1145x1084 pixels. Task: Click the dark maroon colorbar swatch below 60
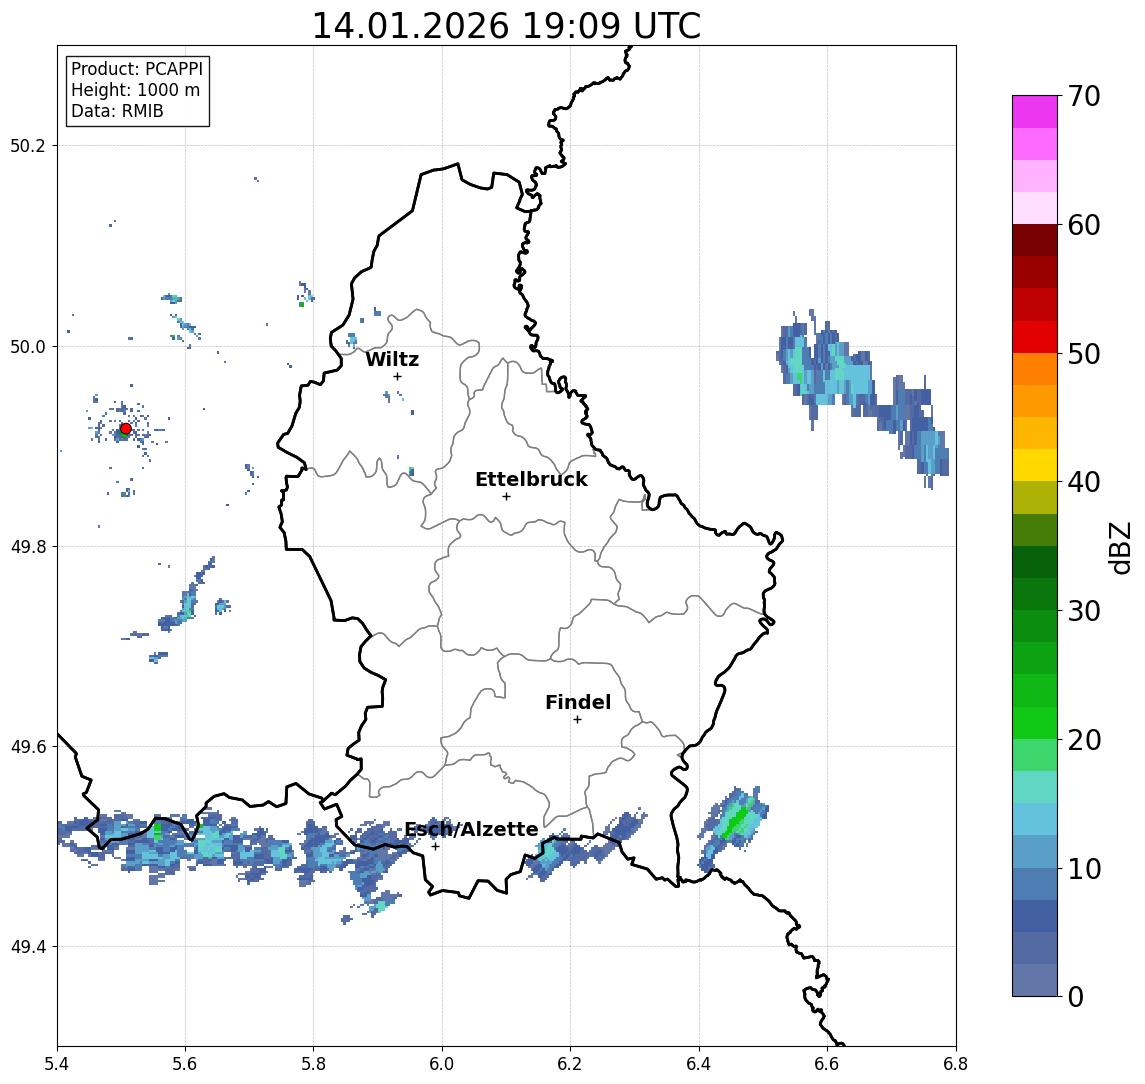tap(1035, 240)
